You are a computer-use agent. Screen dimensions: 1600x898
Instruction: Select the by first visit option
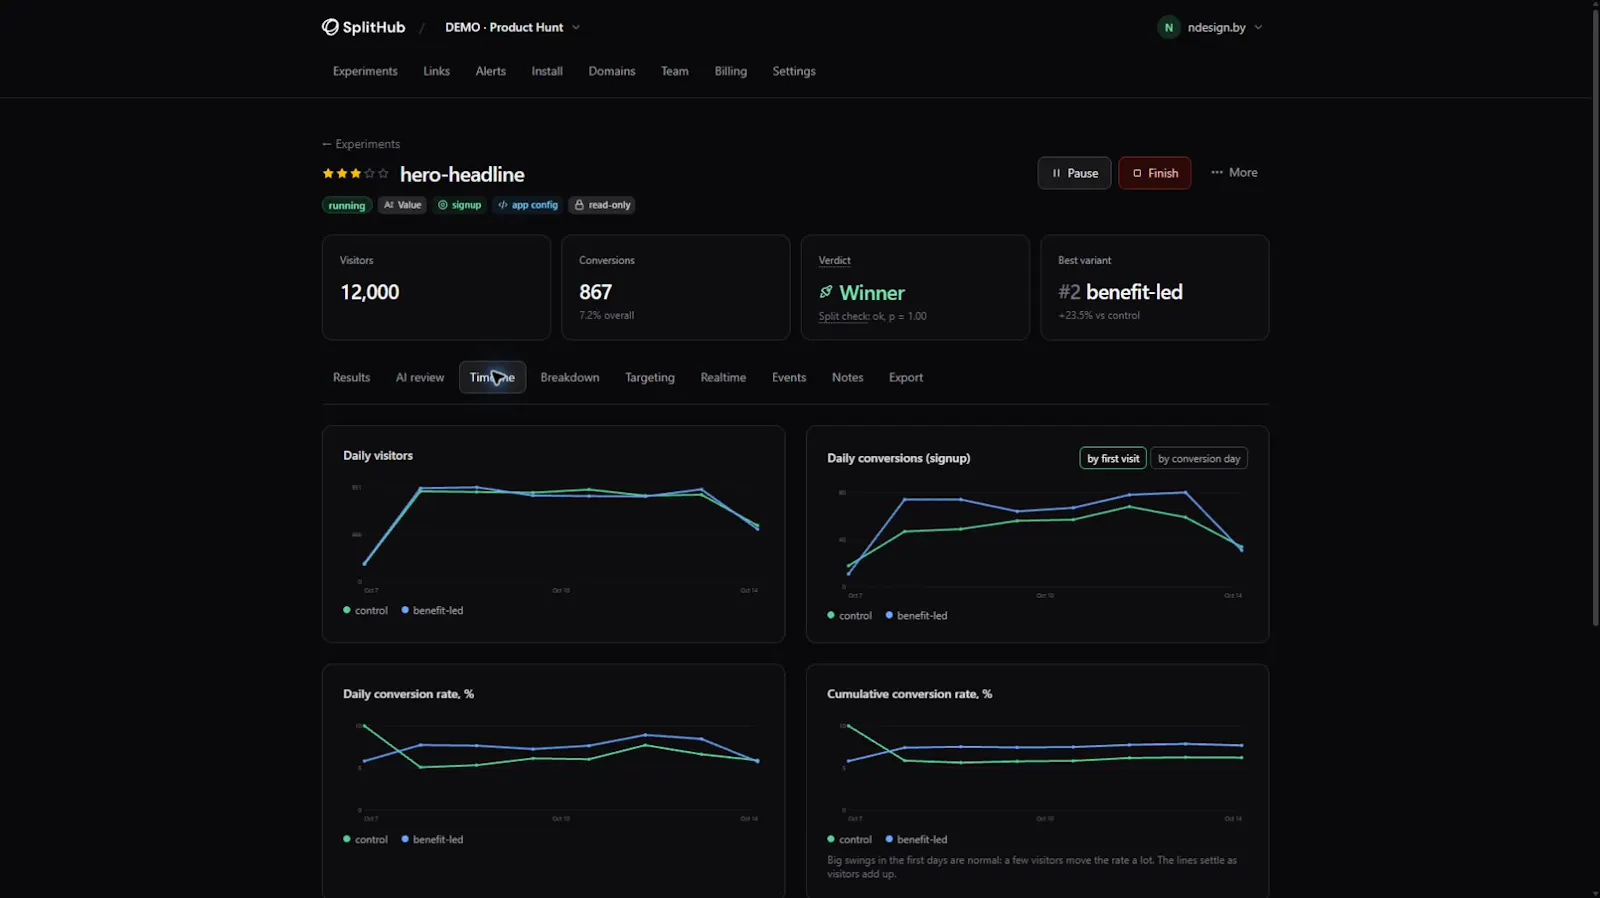[x=1113, y=458]
